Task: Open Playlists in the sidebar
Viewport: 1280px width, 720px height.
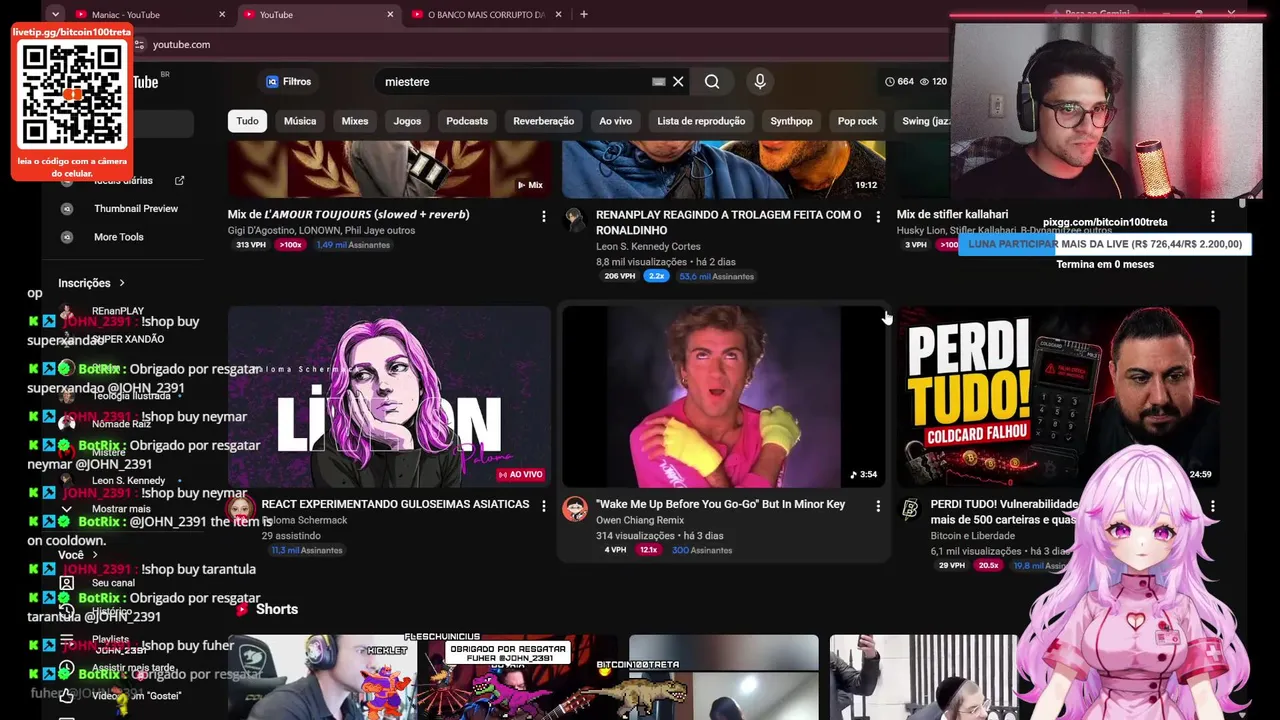Action: click(110, 639)
